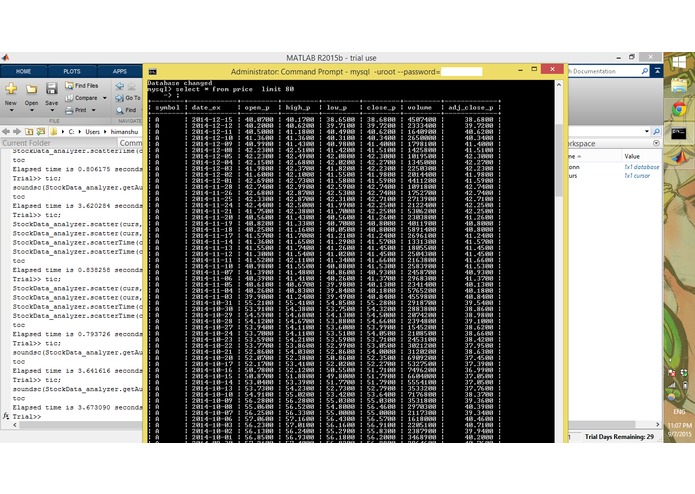Click the Command Prompt window system icon
The width and height of the screenshot is (695, 494).
click(x=152, y=72)
